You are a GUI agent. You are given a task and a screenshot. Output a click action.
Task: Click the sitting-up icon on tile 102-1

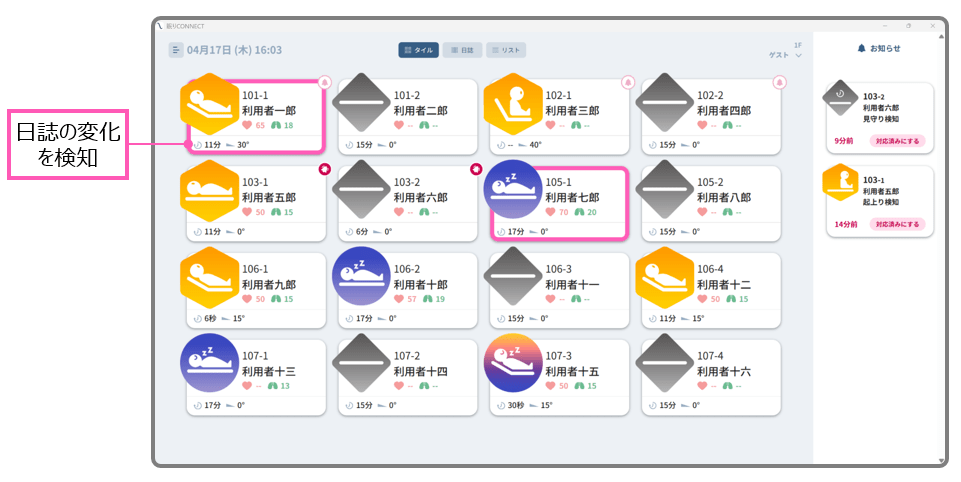pos(513,103)
